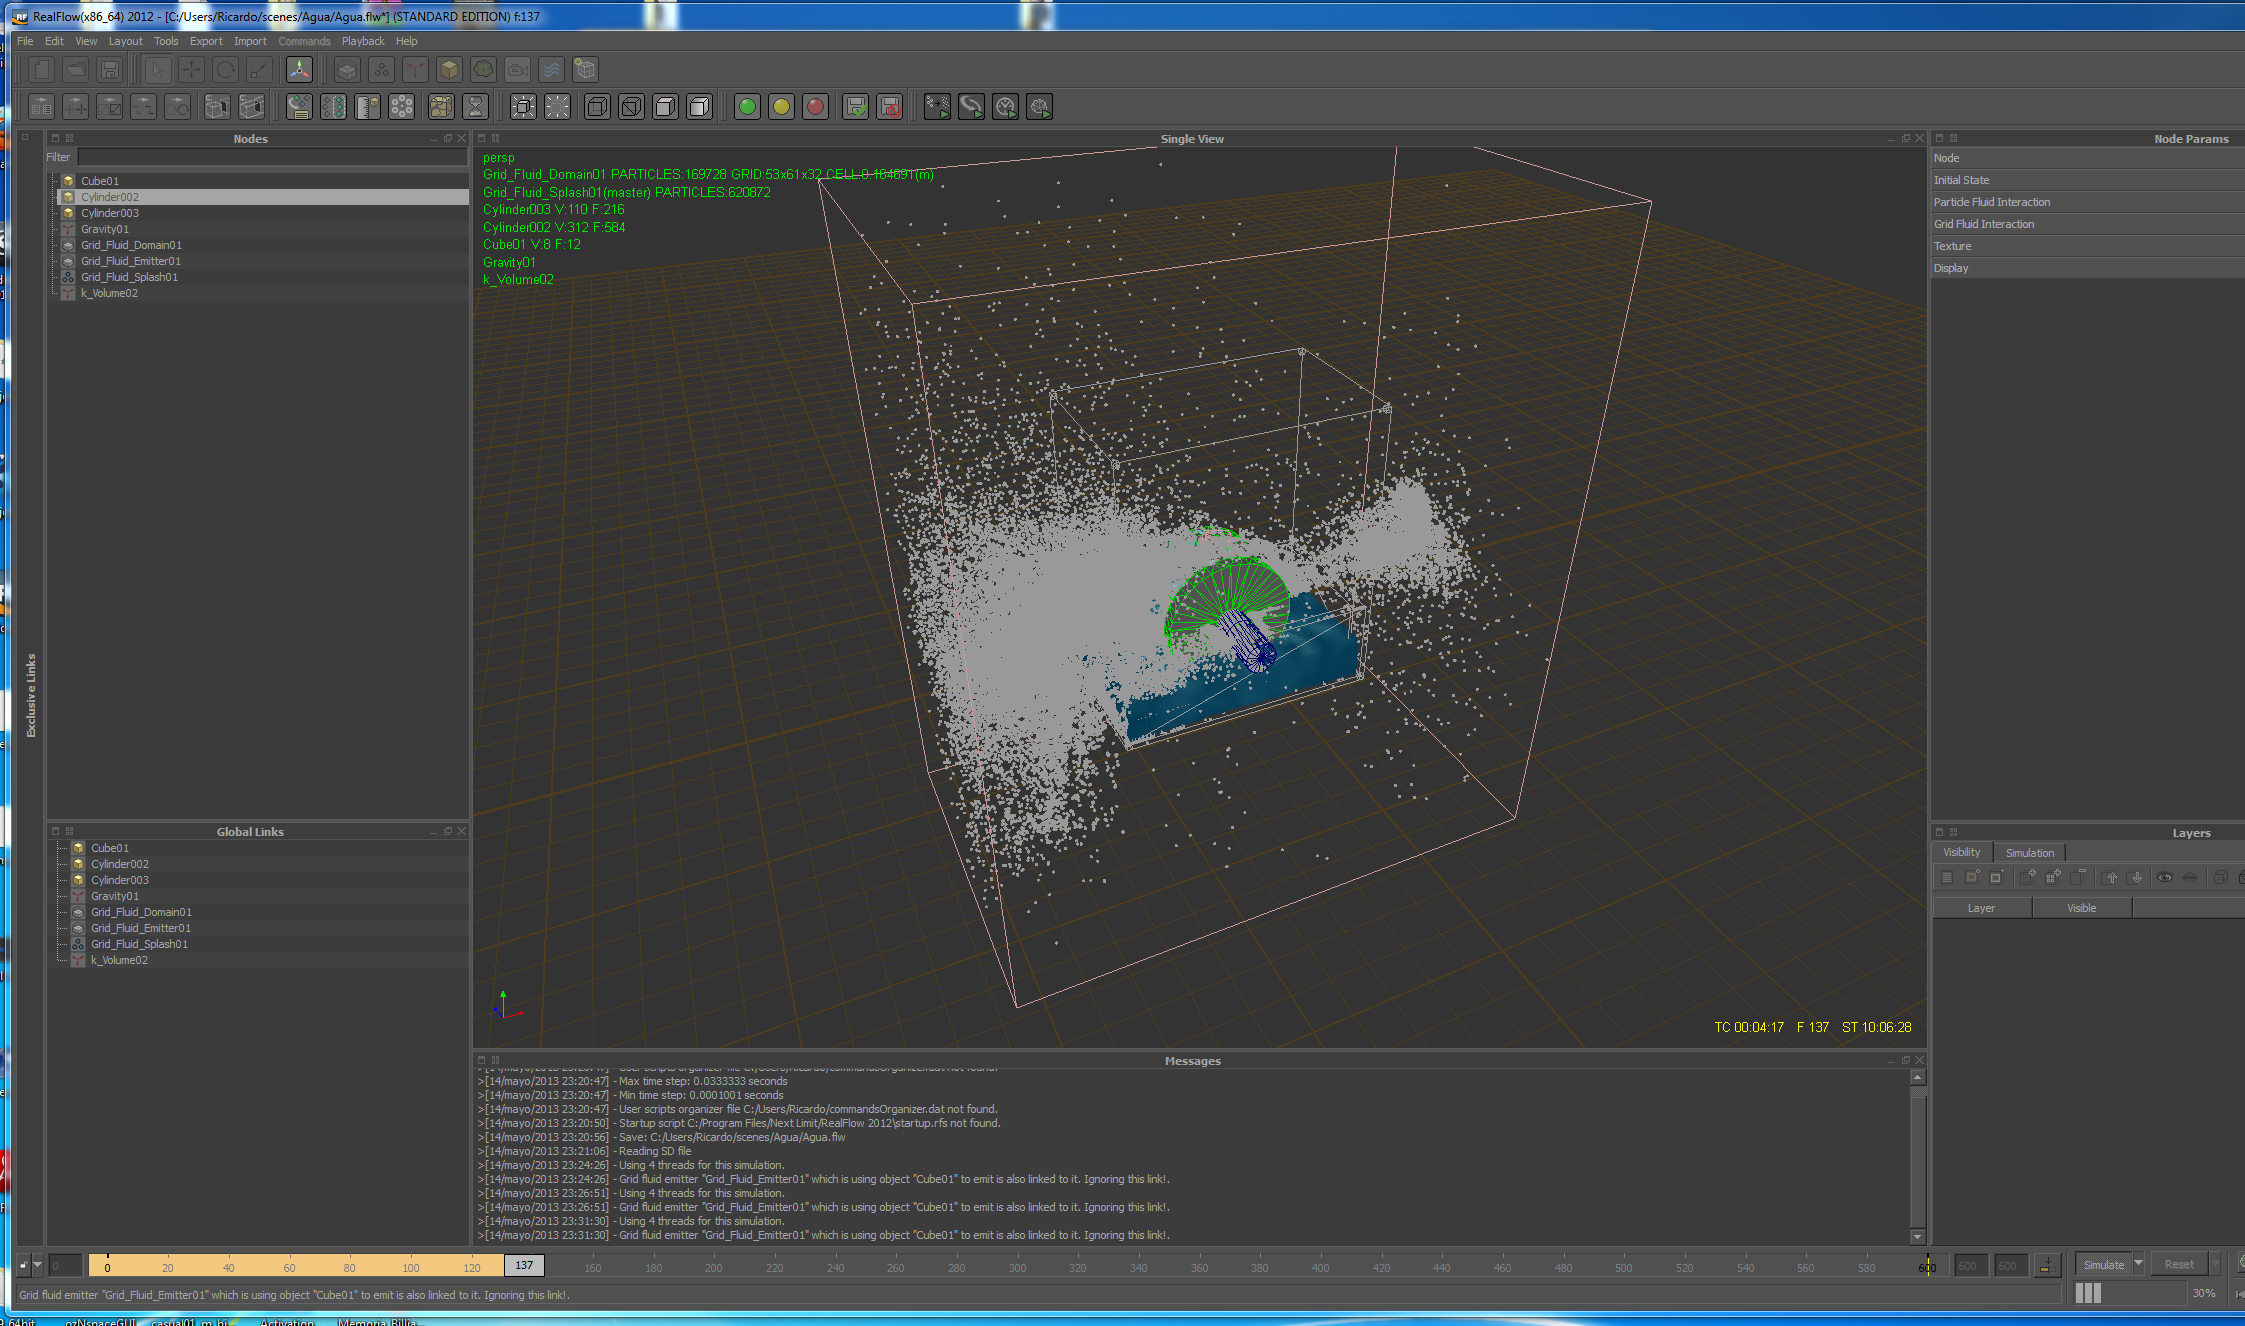The image size is (2245, 1326).
Task: Click the add camera toolbar icon
Action: [517, 70]
